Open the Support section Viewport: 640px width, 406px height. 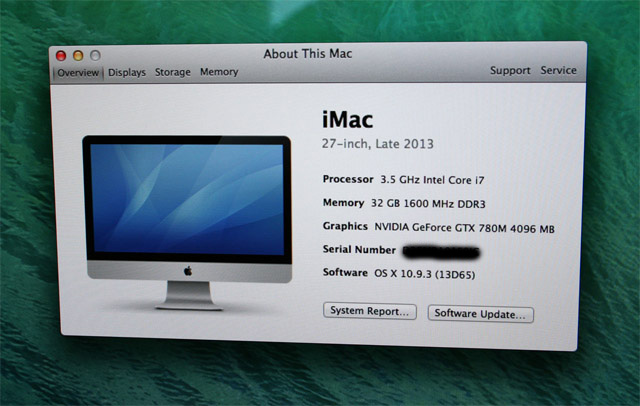(510, 71)
